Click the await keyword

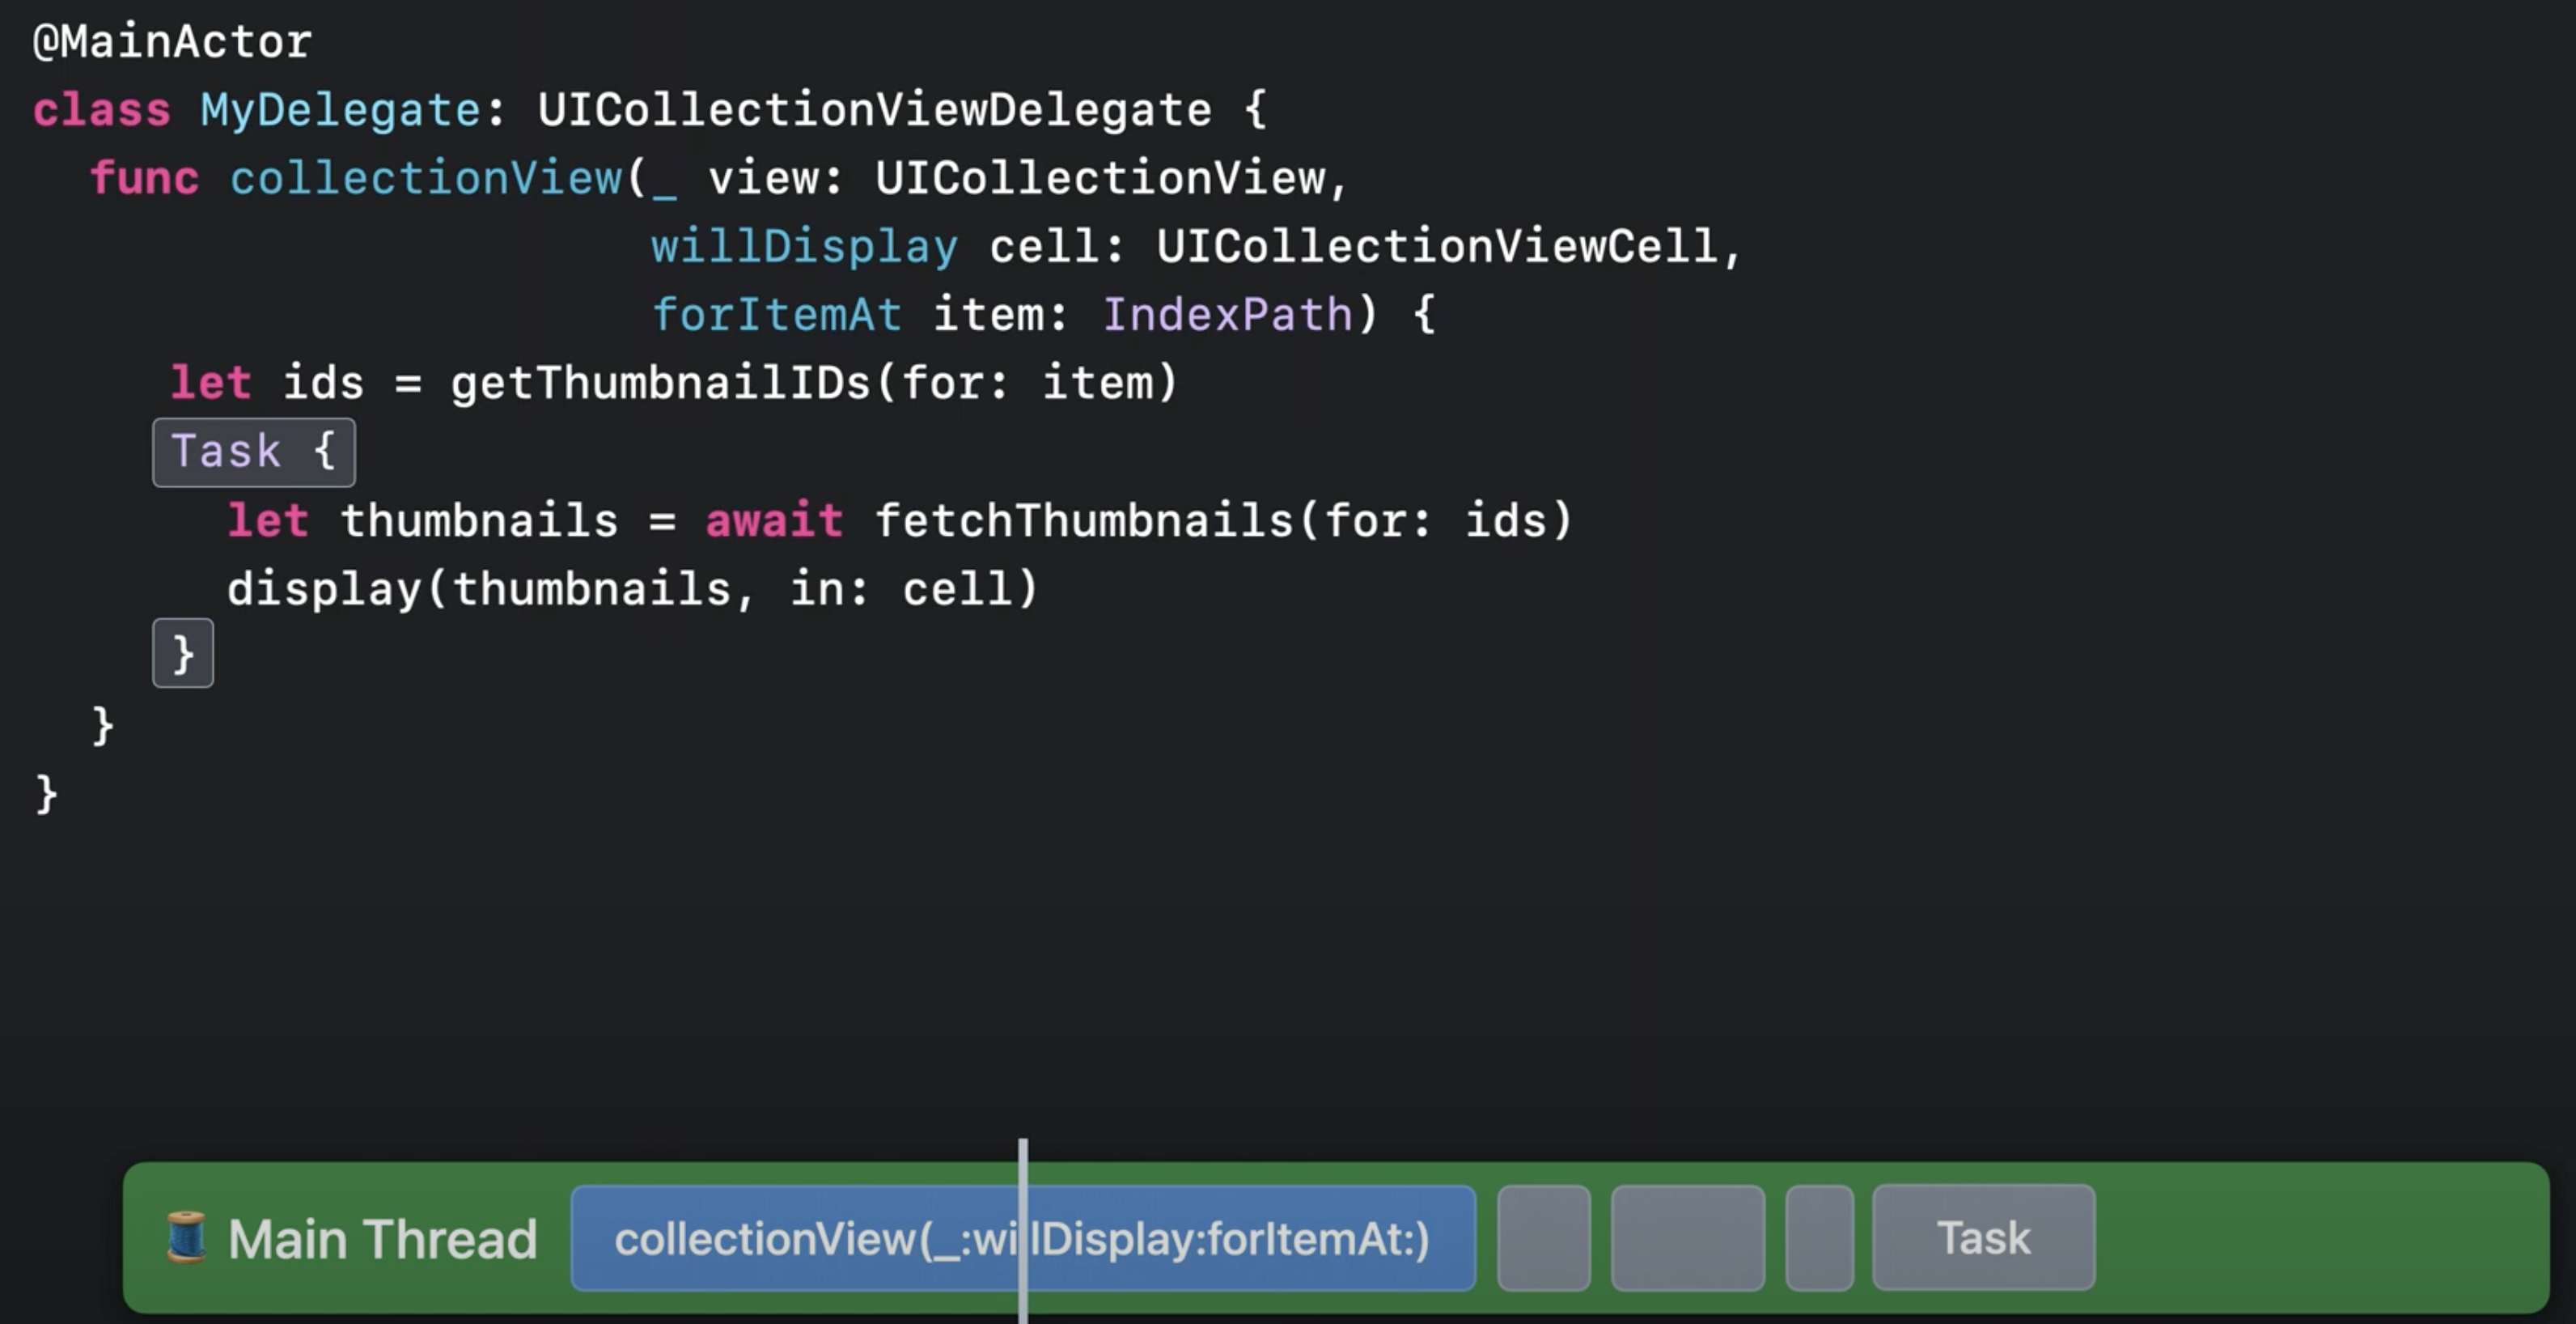coord(774,521)
